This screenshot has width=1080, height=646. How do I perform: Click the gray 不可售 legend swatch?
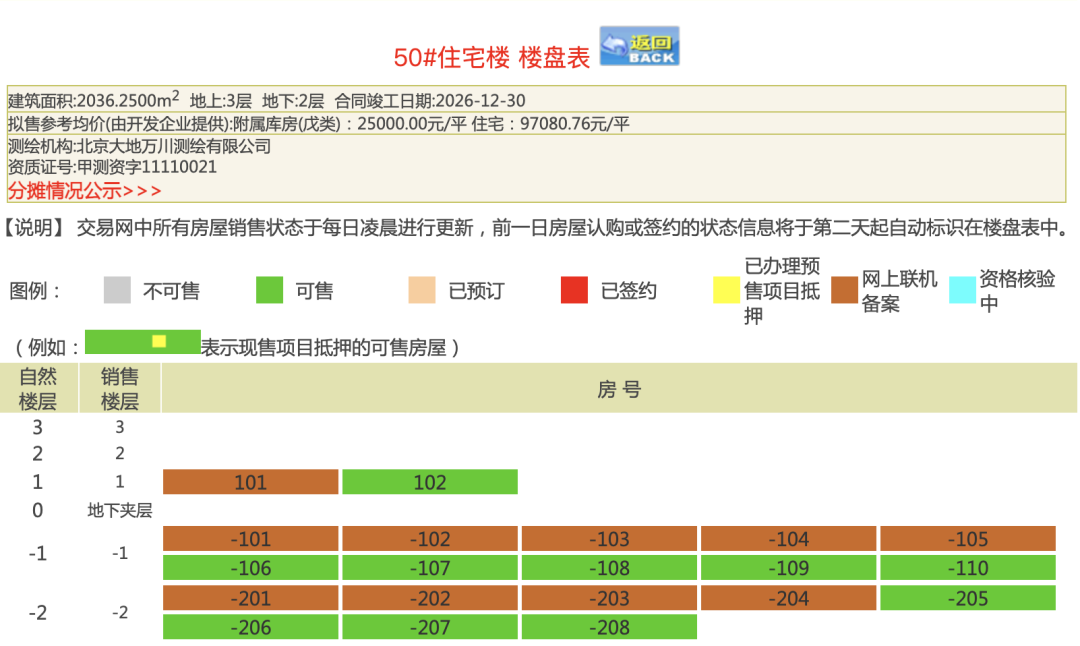click(117, 290)
